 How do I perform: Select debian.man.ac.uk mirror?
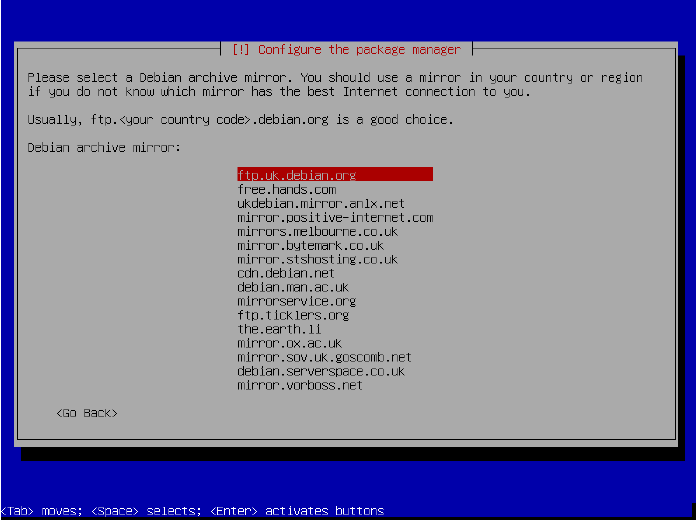(x=293, y=287)
